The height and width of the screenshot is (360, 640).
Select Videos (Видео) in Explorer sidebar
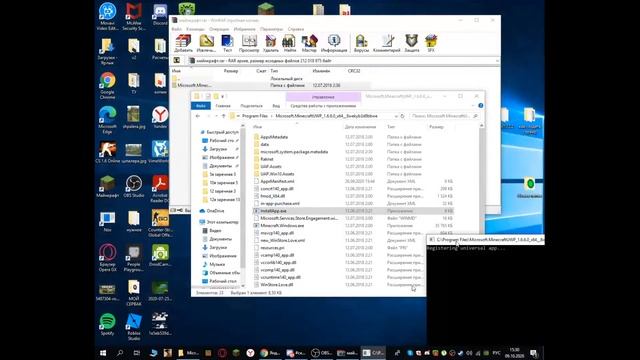click(x=212, y=230)
